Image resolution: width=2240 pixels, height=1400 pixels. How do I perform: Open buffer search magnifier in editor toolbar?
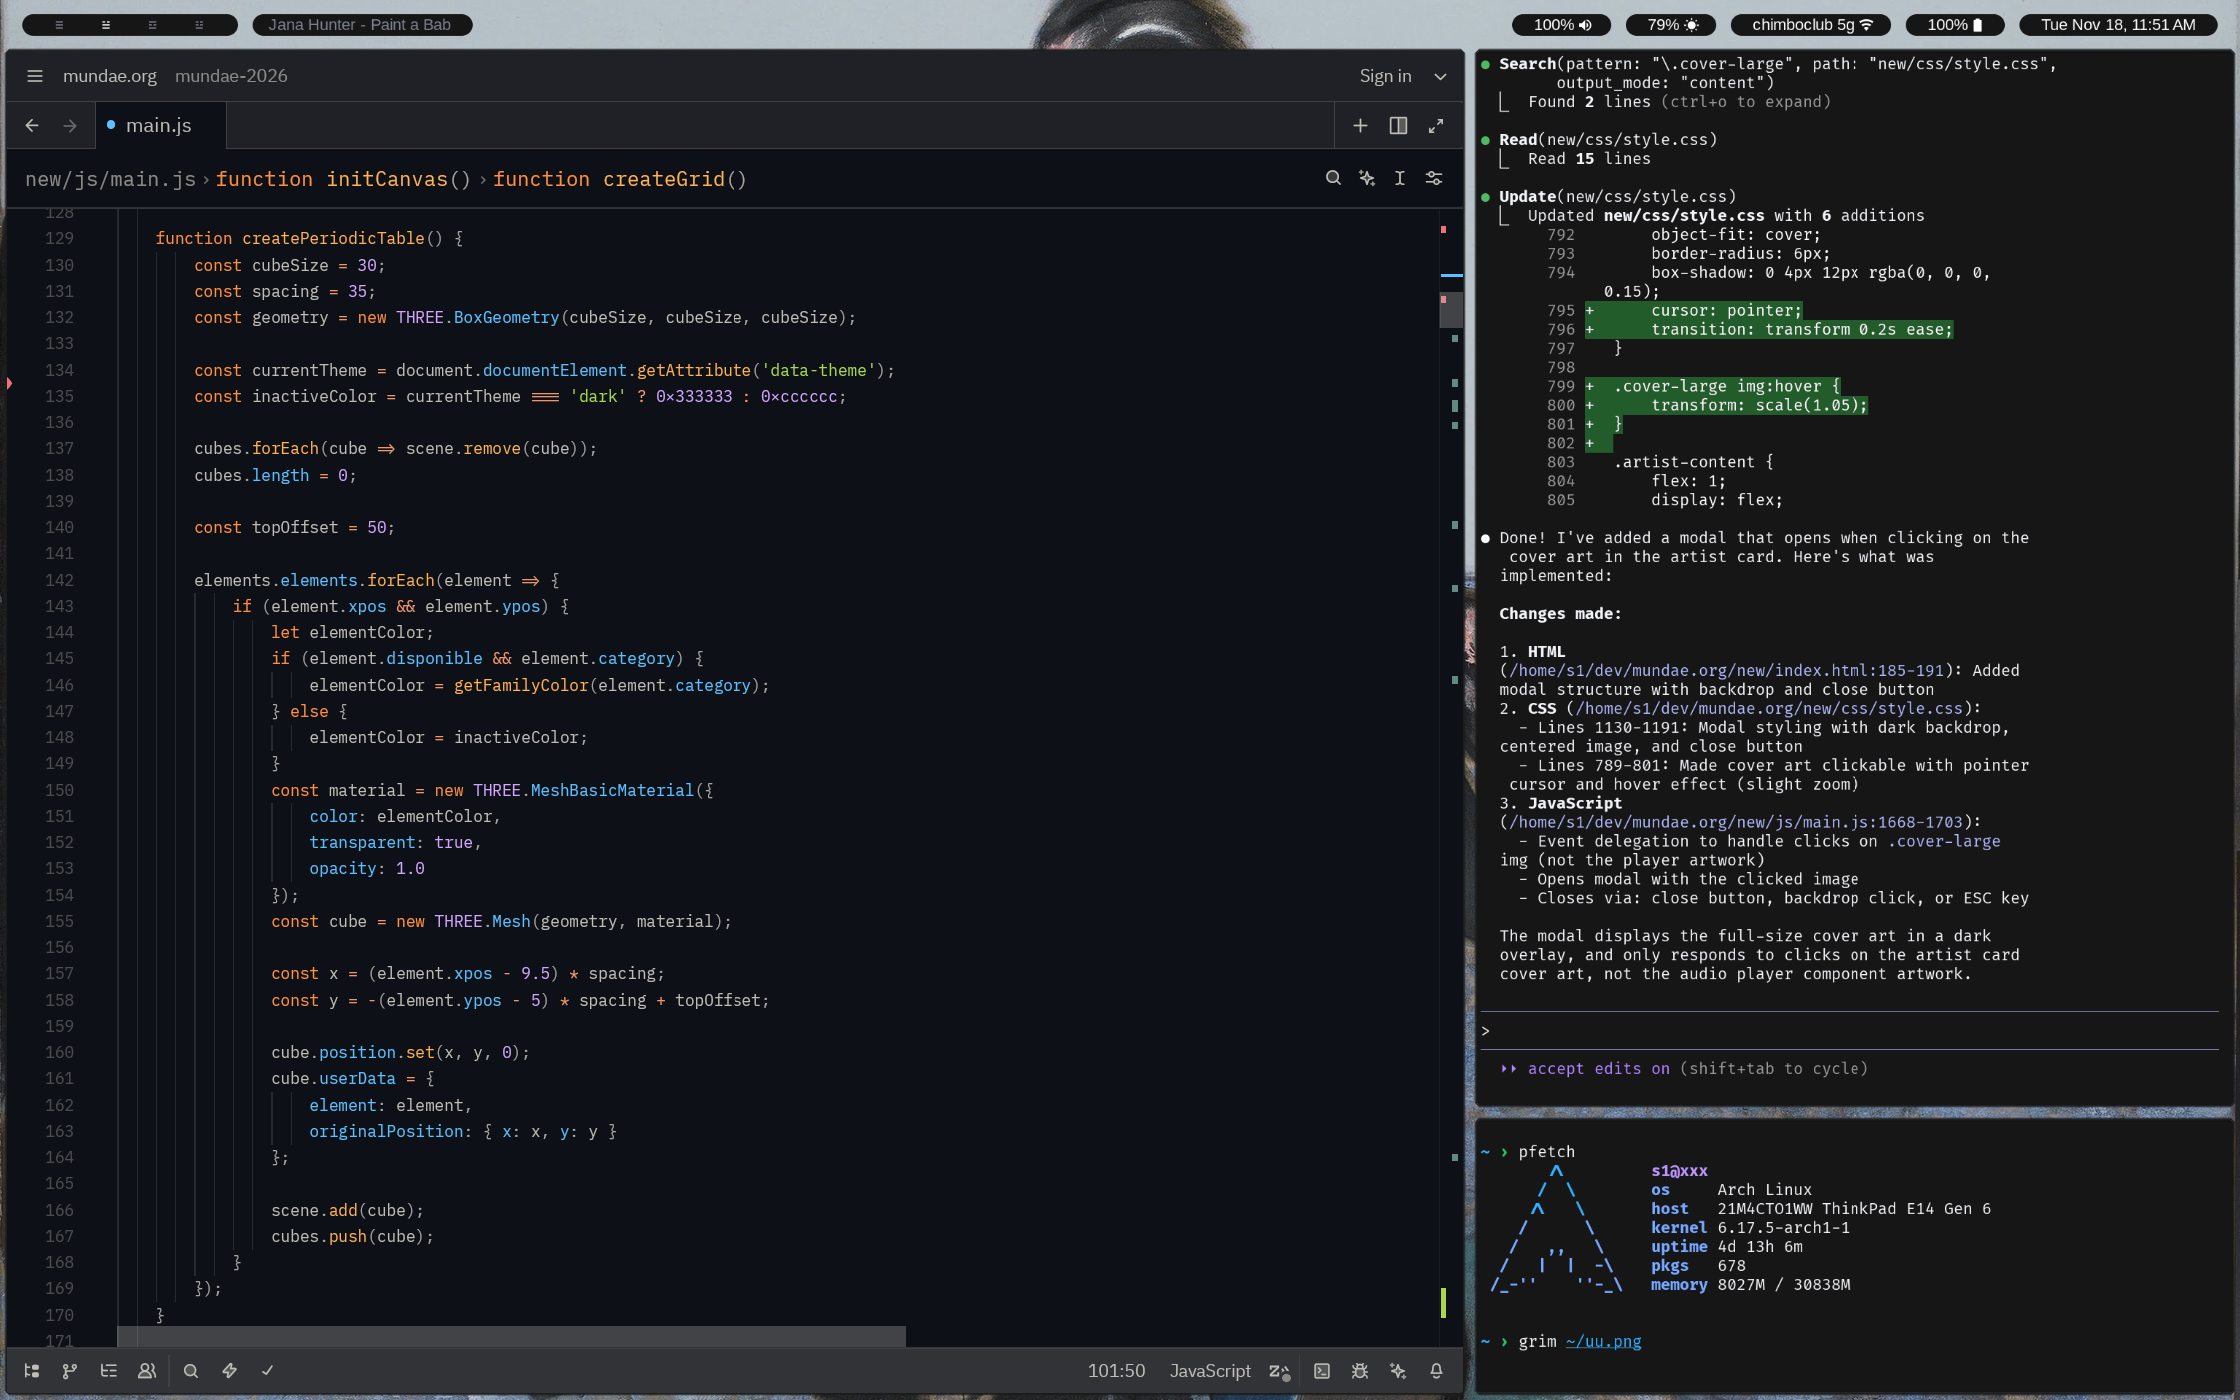pos(1333,178)
